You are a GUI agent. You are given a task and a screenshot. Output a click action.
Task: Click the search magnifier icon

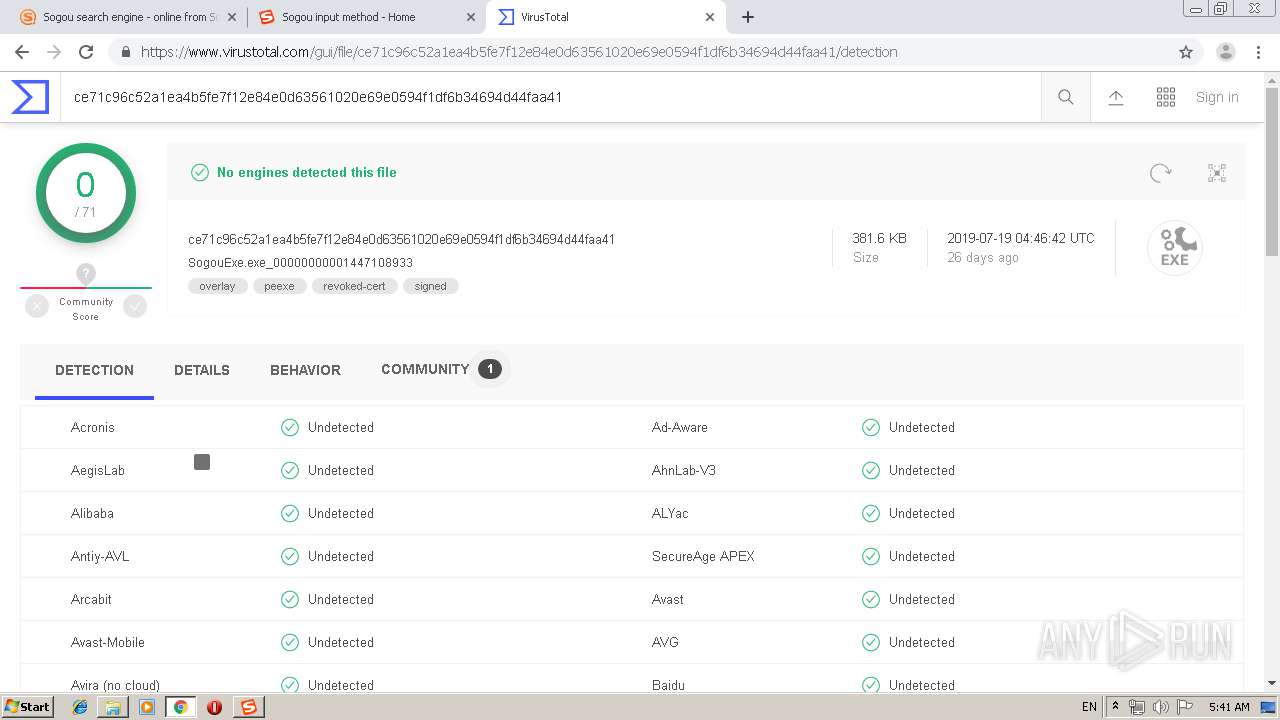(1066, 97)
